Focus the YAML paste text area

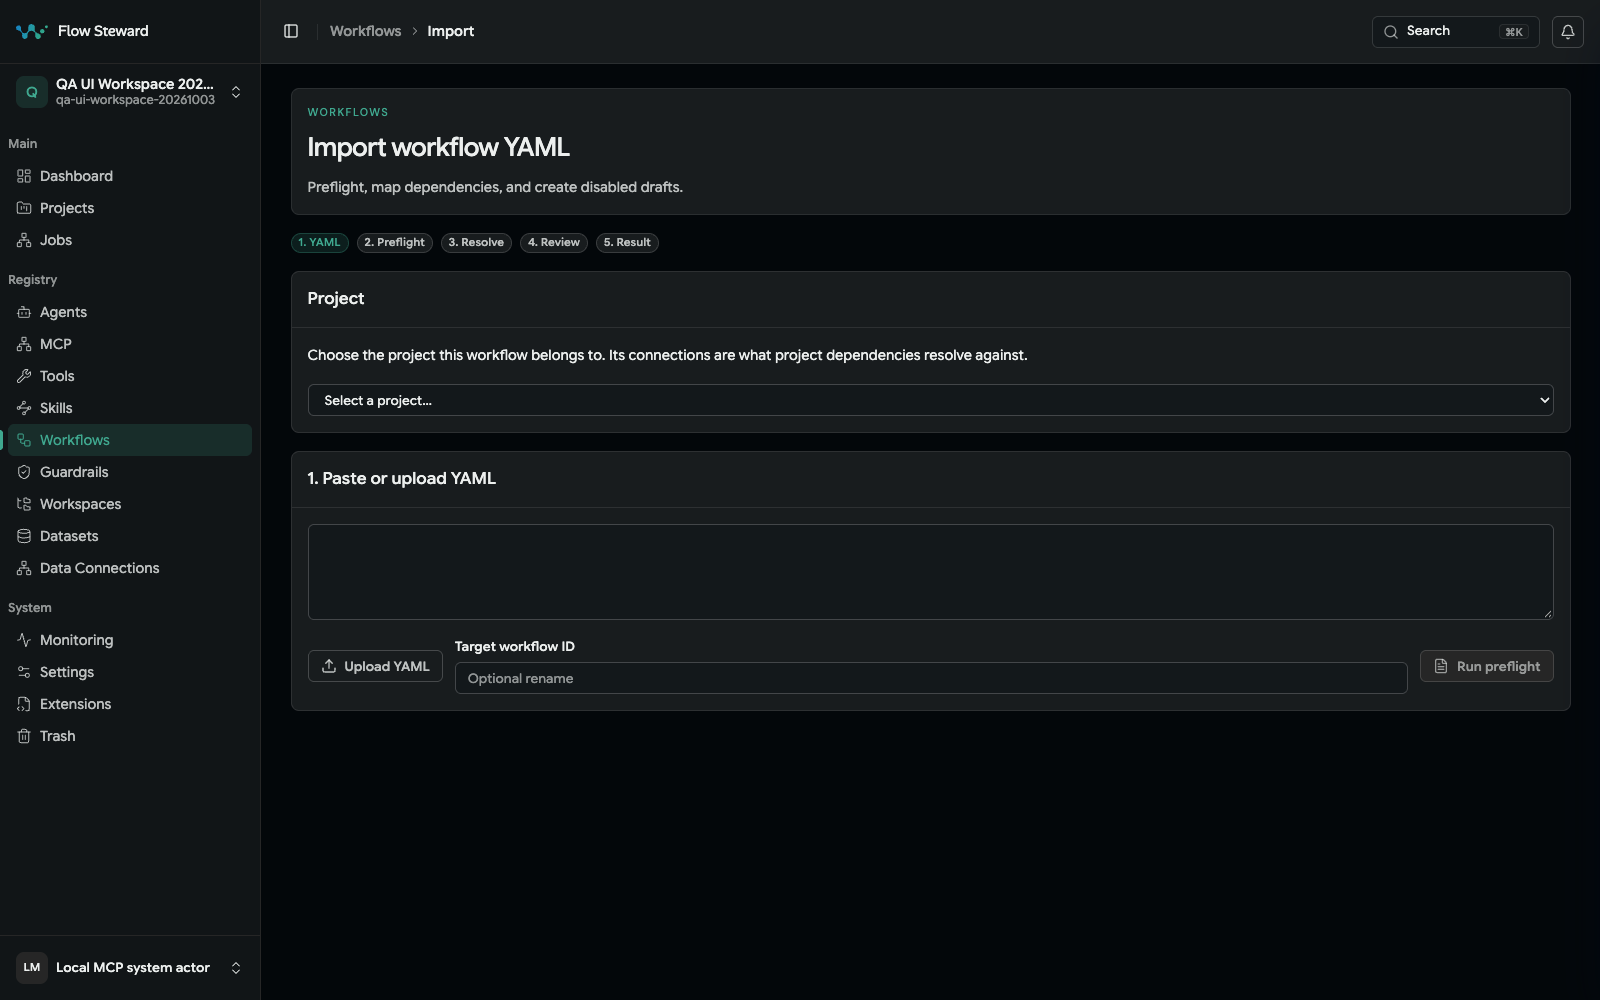coord(930,572)
